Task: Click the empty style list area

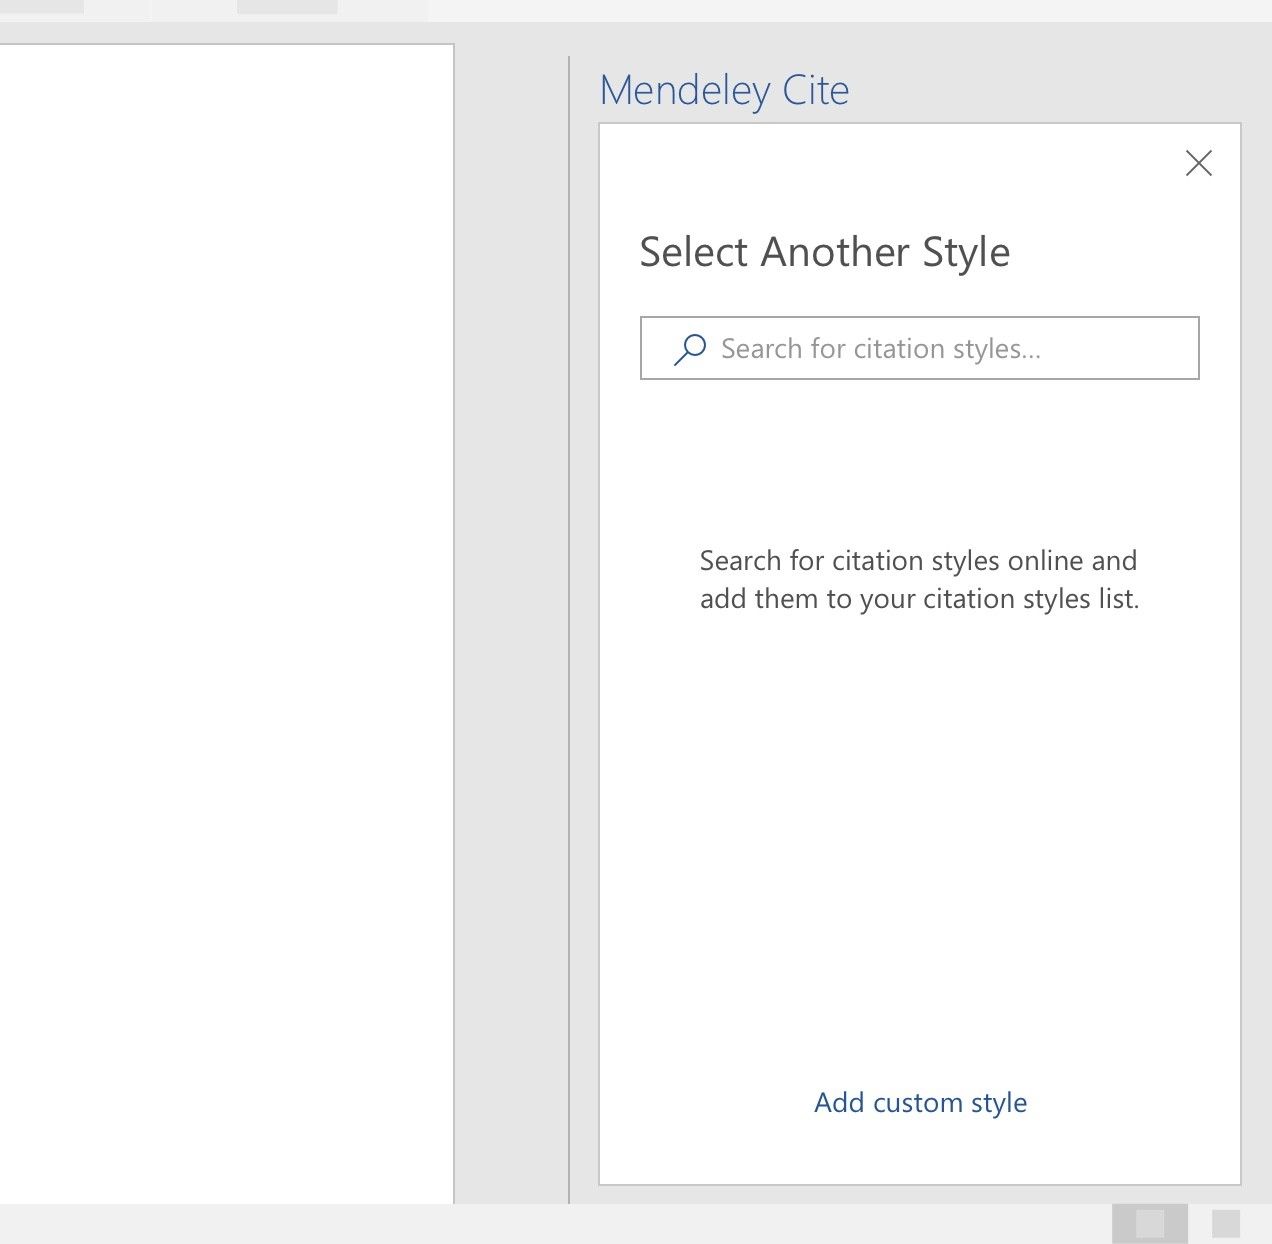Action: [x=919, y=820]
